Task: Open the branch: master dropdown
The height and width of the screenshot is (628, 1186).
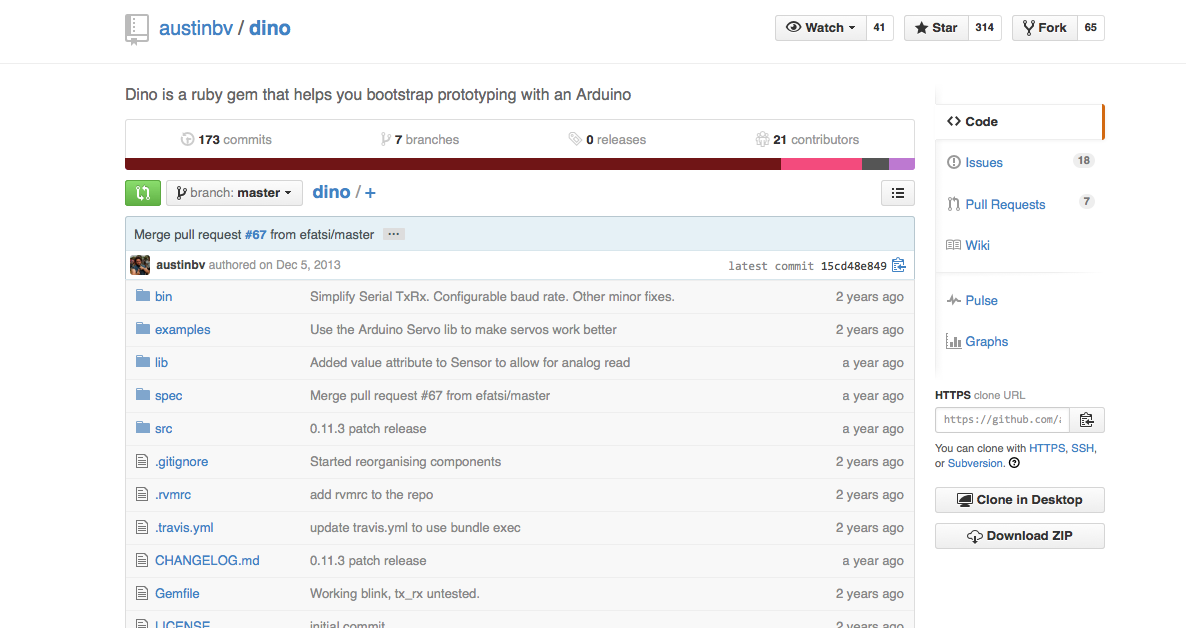Action: (x=234, y=193)
